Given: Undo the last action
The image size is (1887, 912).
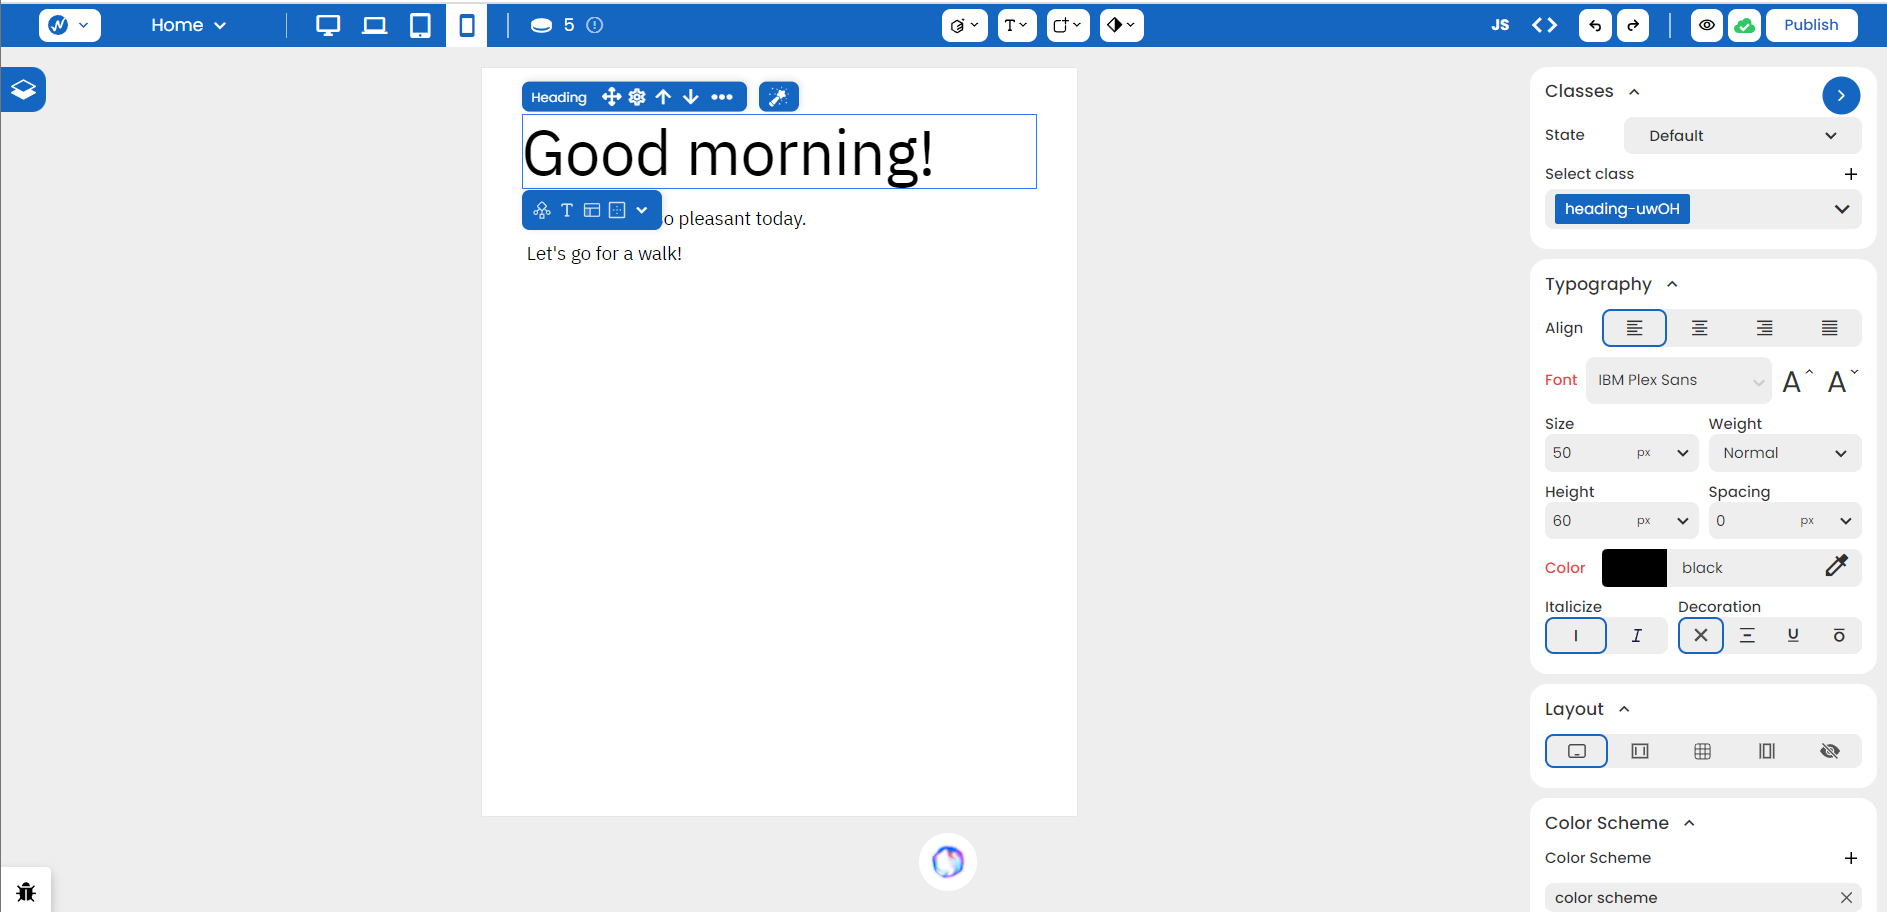Looking at the screenshot, I should (x=1595, y=25).
